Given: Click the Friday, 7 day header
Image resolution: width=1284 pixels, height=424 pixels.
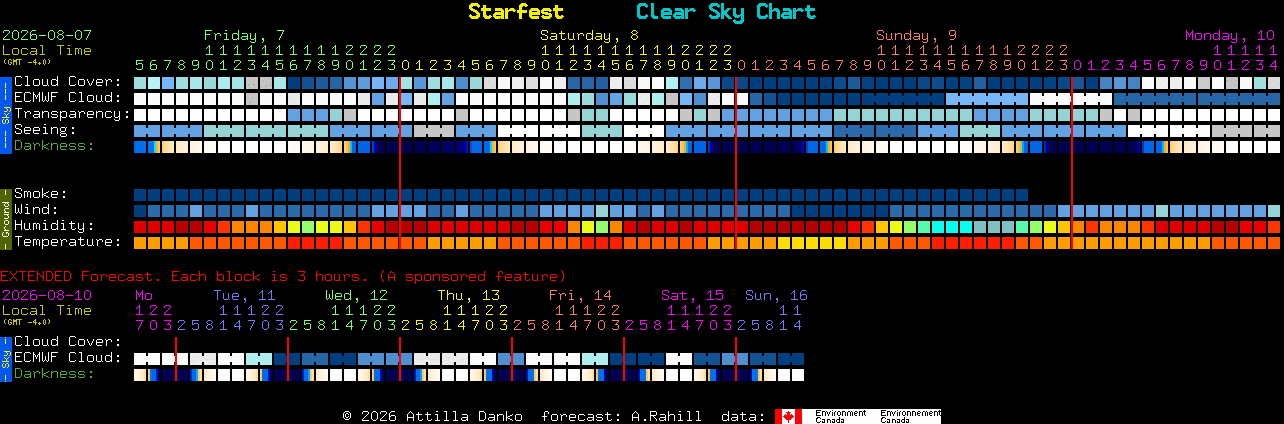Looking at the screenshot, I should coord(244,35).
